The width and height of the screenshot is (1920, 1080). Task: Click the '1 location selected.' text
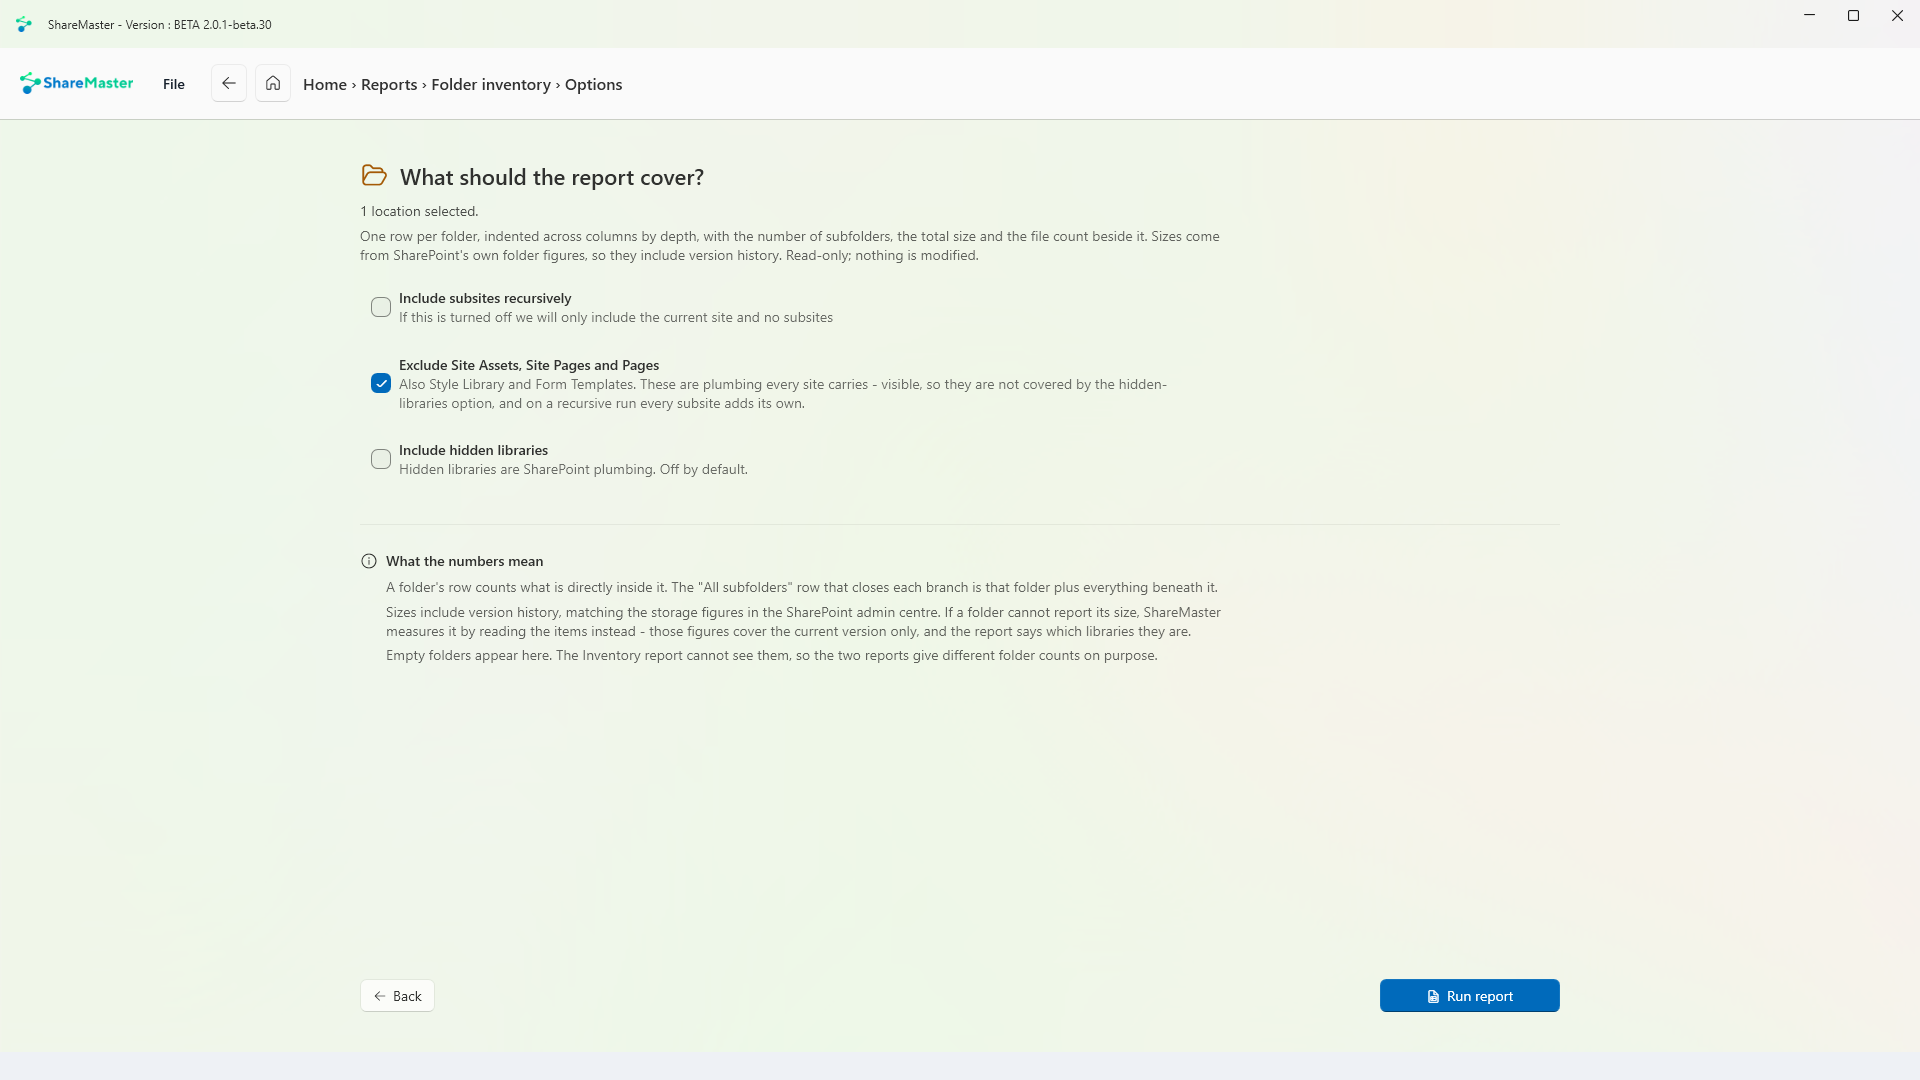coord(419,211)
